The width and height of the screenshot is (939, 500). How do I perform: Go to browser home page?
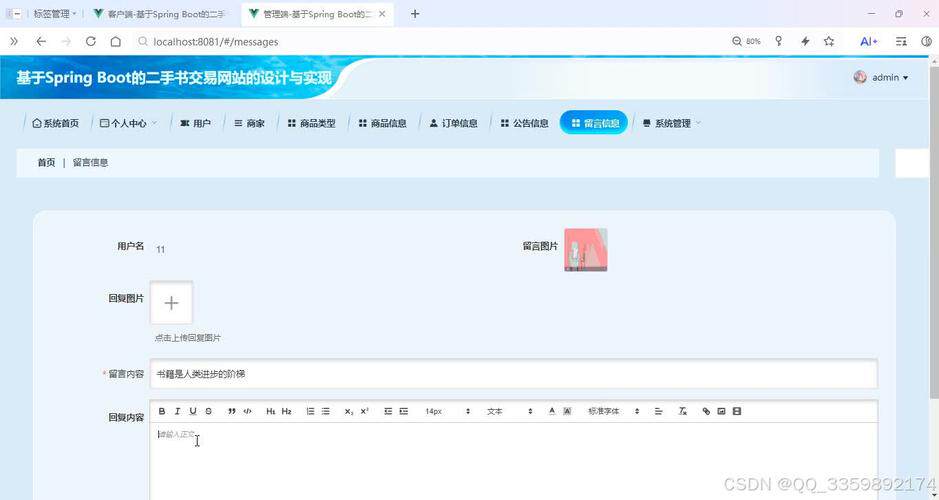(x=116, y=41)
